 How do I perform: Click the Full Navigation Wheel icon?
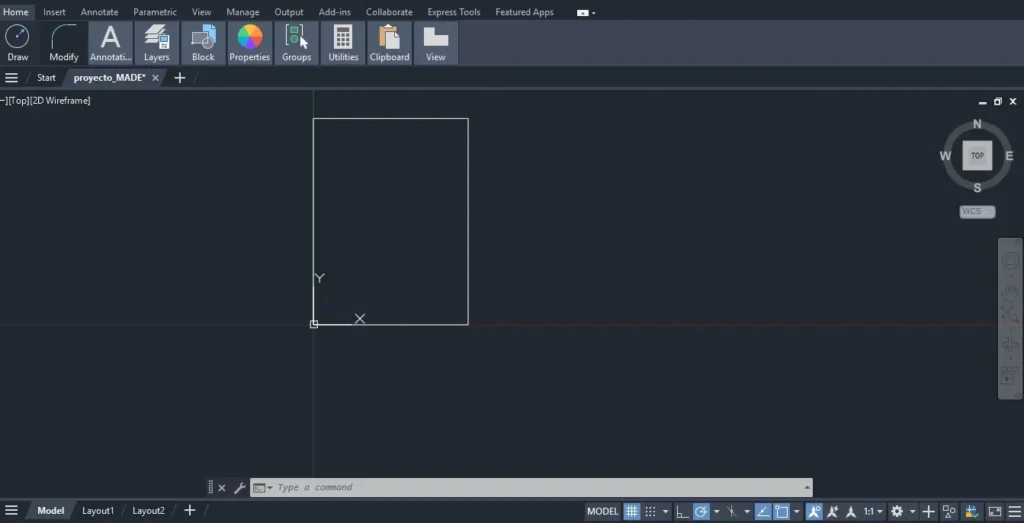click(1010, 261)
